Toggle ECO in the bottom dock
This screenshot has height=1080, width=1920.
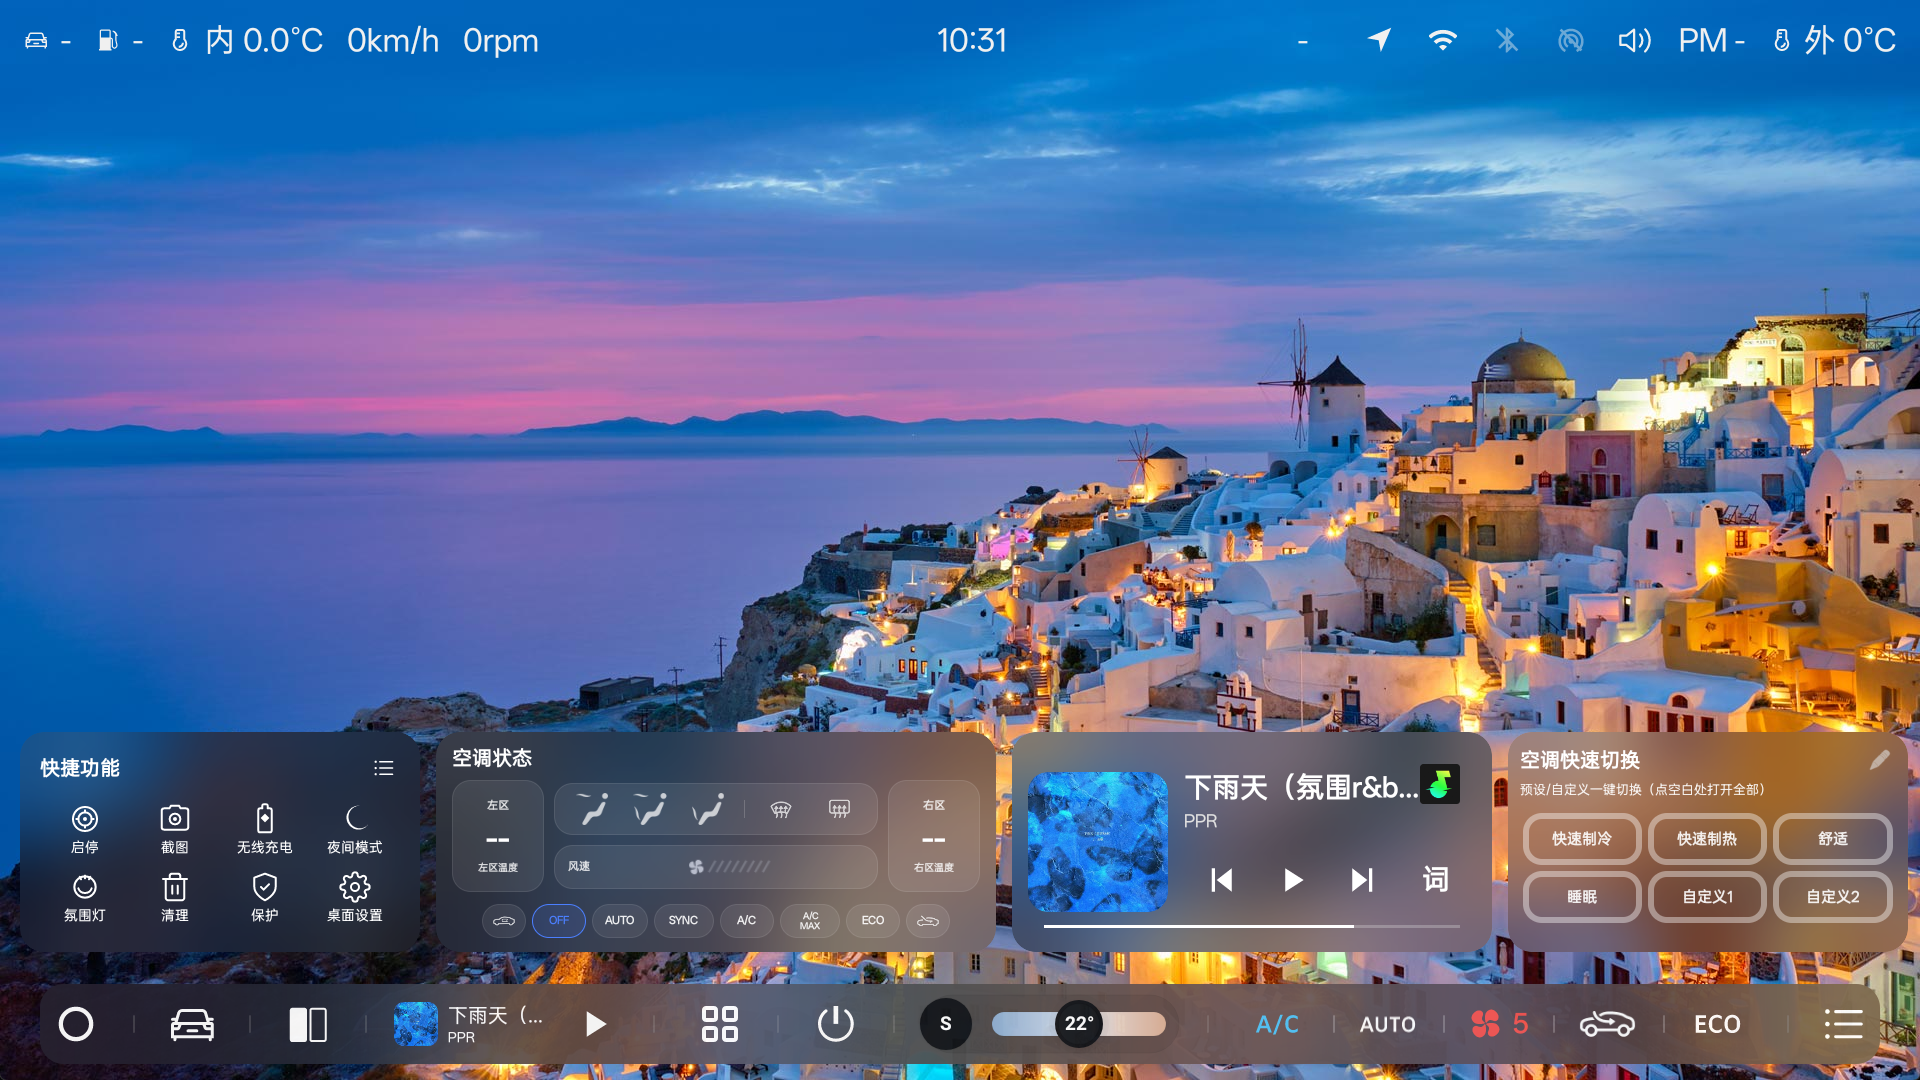(1717, 1024)
